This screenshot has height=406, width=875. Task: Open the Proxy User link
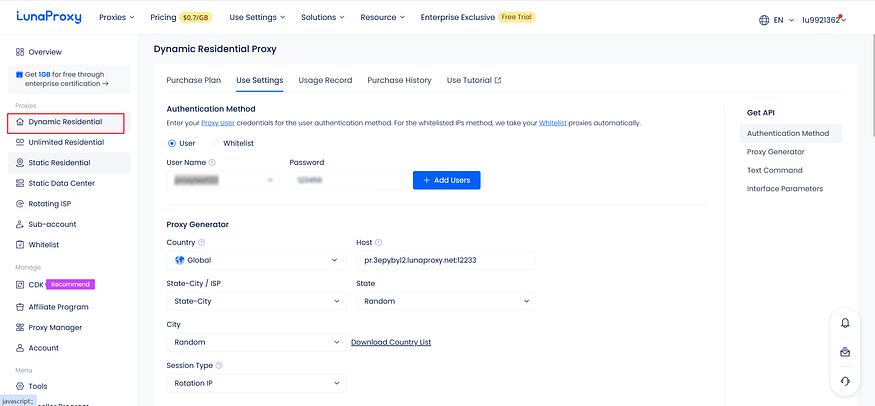click(x=218, y=123)
